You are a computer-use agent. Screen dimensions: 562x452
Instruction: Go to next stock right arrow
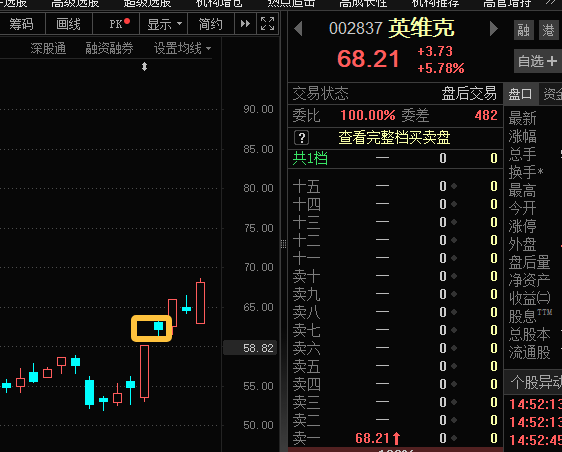point(494,29)
